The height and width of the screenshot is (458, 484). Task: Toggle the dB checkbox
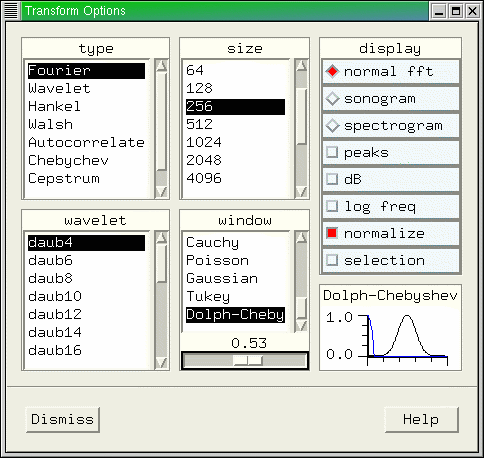coord(391,179)
